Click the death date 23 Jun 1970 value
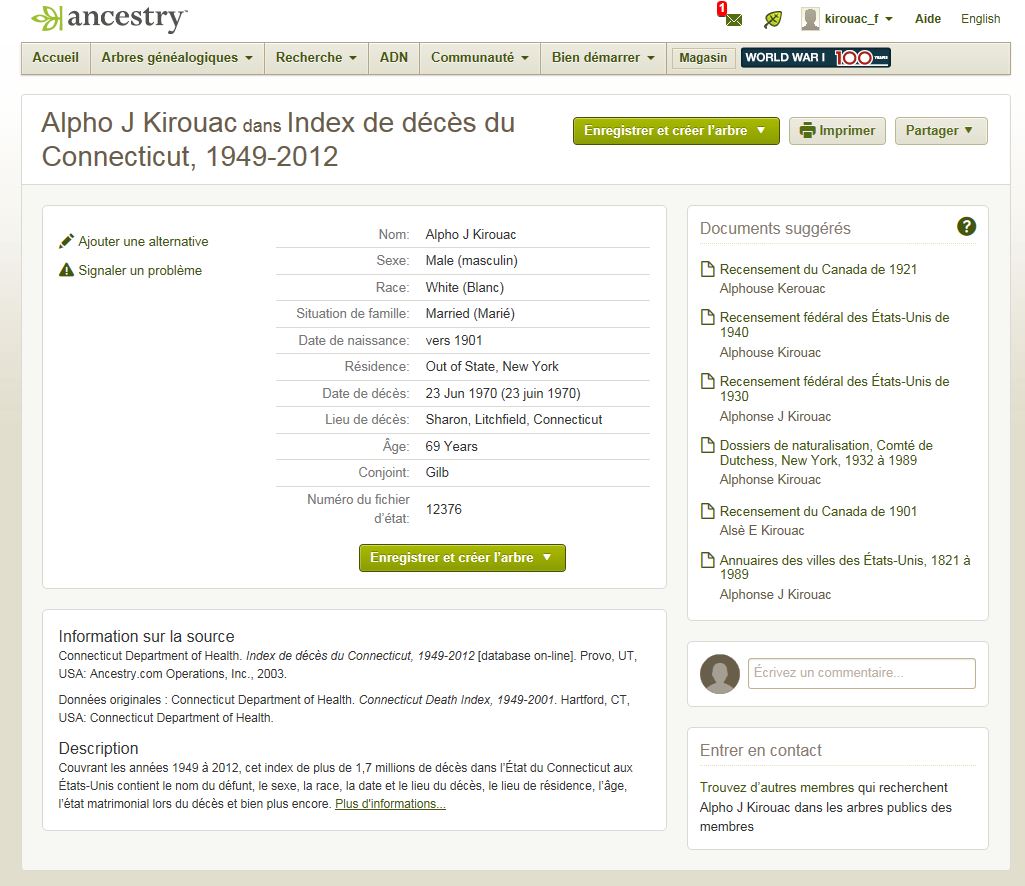This screenshot has height=886, width=1025. pyautogui.click(x=503, y=393)
